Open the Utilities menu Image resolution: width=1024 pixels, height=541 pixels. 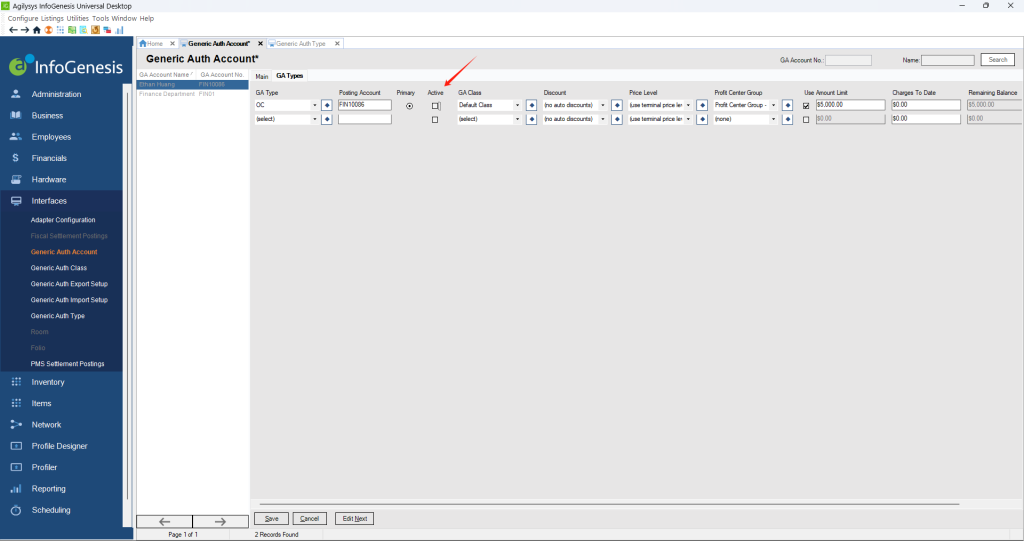click(x=77, y=18)
